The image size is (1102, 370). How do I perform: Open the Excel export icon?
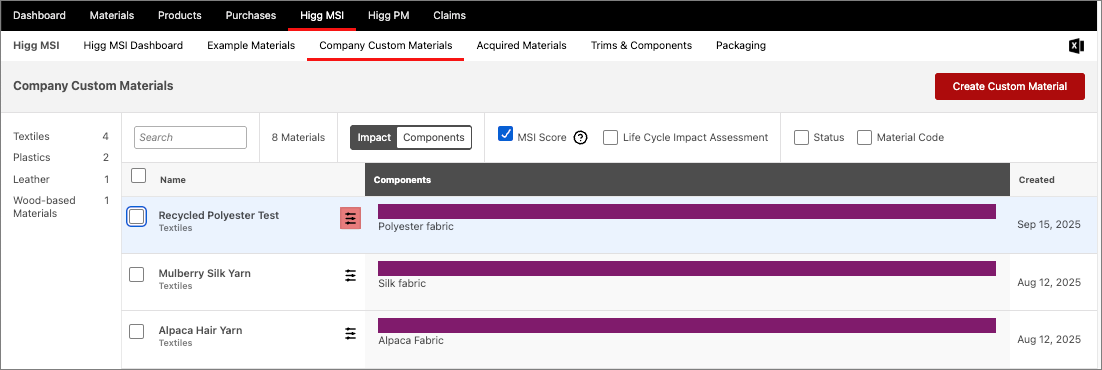pos(1076,46)
